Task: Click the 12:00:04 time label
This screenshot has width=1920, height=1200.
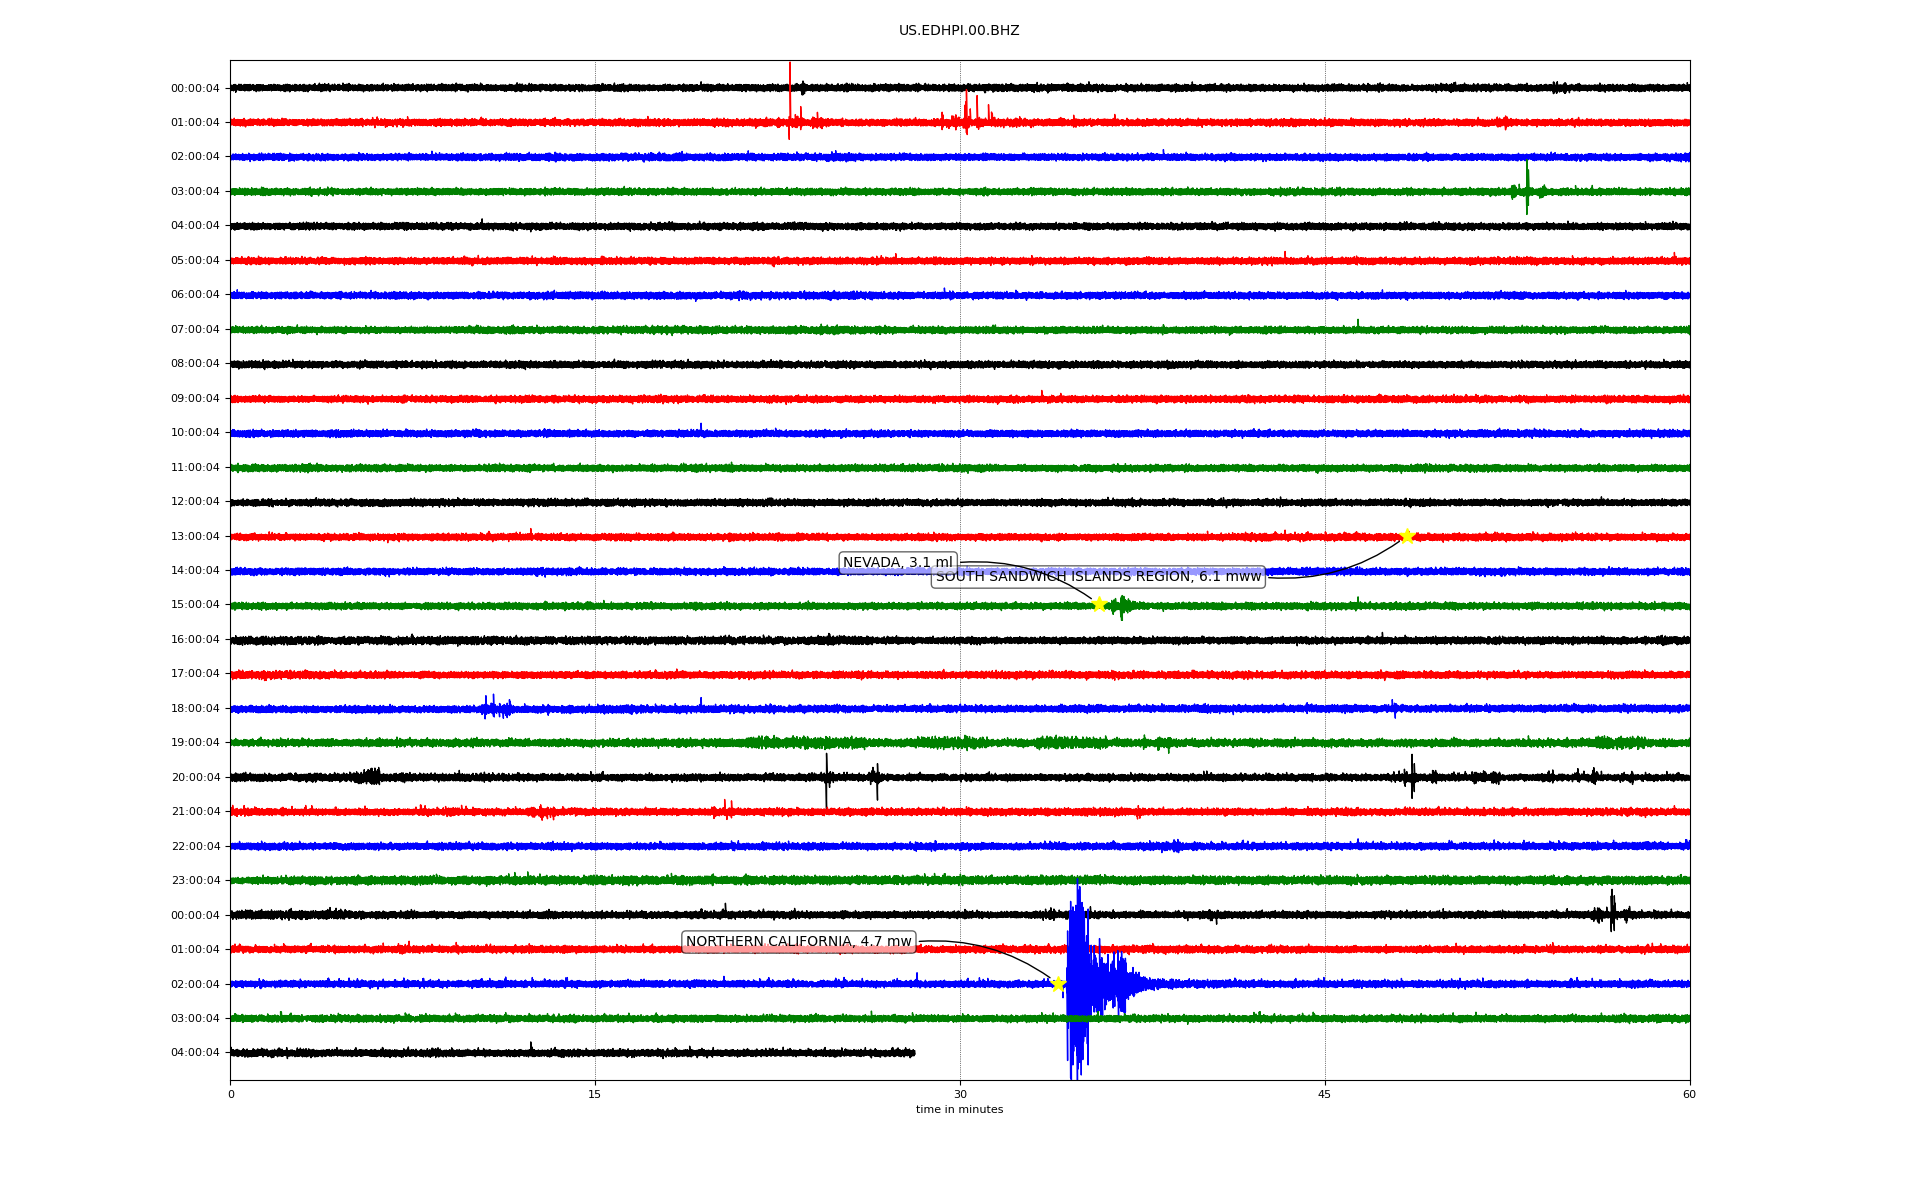Action: pos(195,502)
